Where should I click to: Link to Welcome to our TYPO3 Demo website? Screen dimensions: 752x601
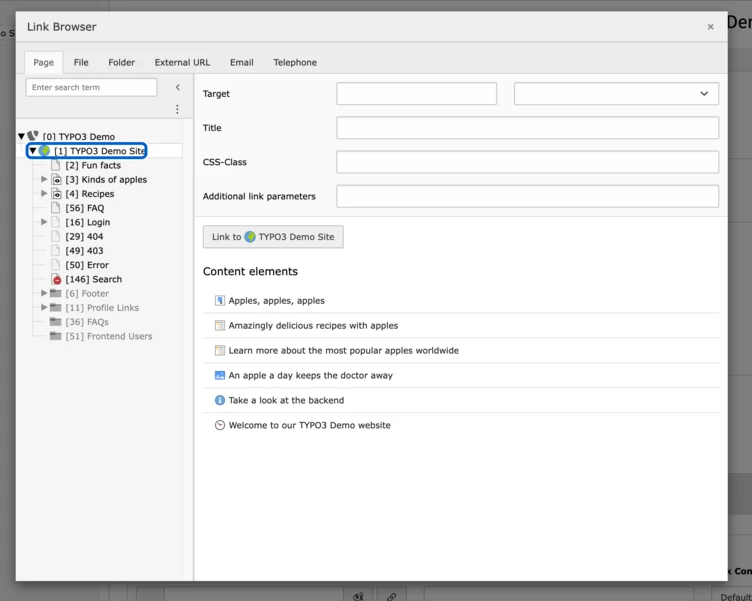[309, 425]
